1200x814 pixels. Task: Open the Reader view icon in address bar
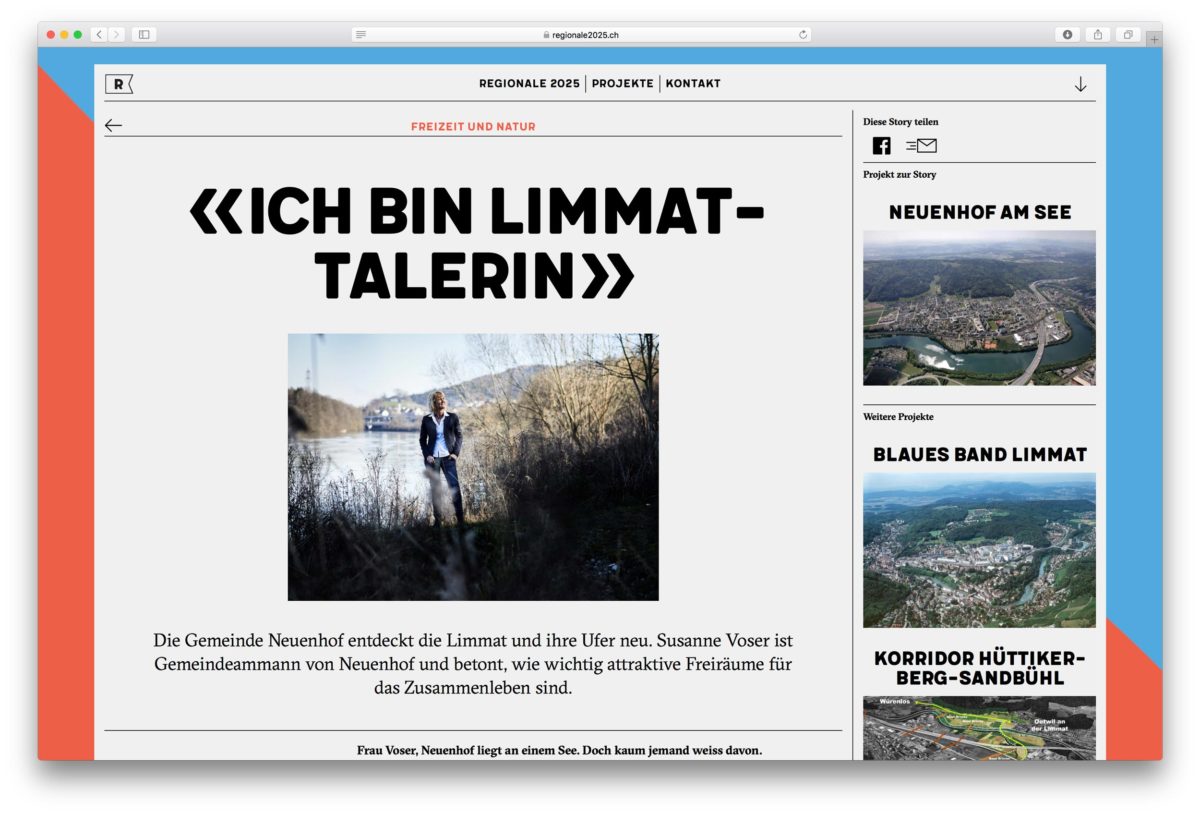(361, 35)
